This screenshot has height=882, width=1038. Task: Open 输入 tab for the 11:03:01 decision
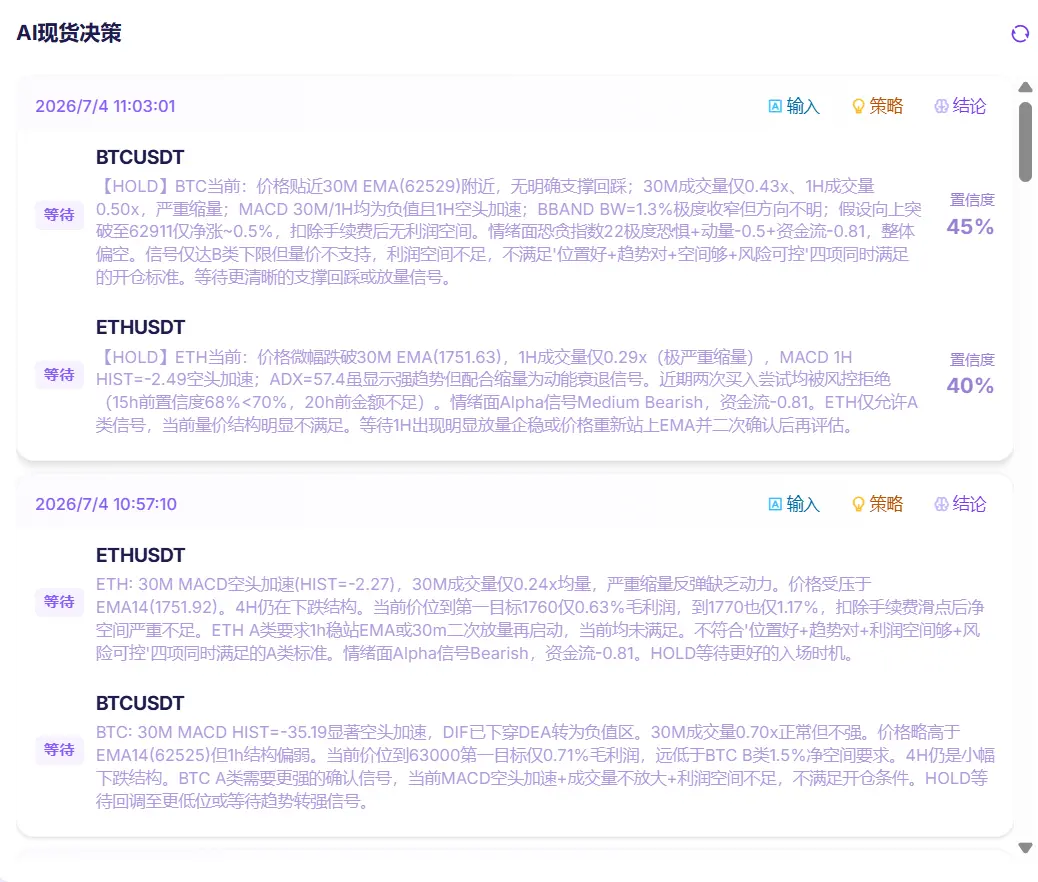coord(794,106)
